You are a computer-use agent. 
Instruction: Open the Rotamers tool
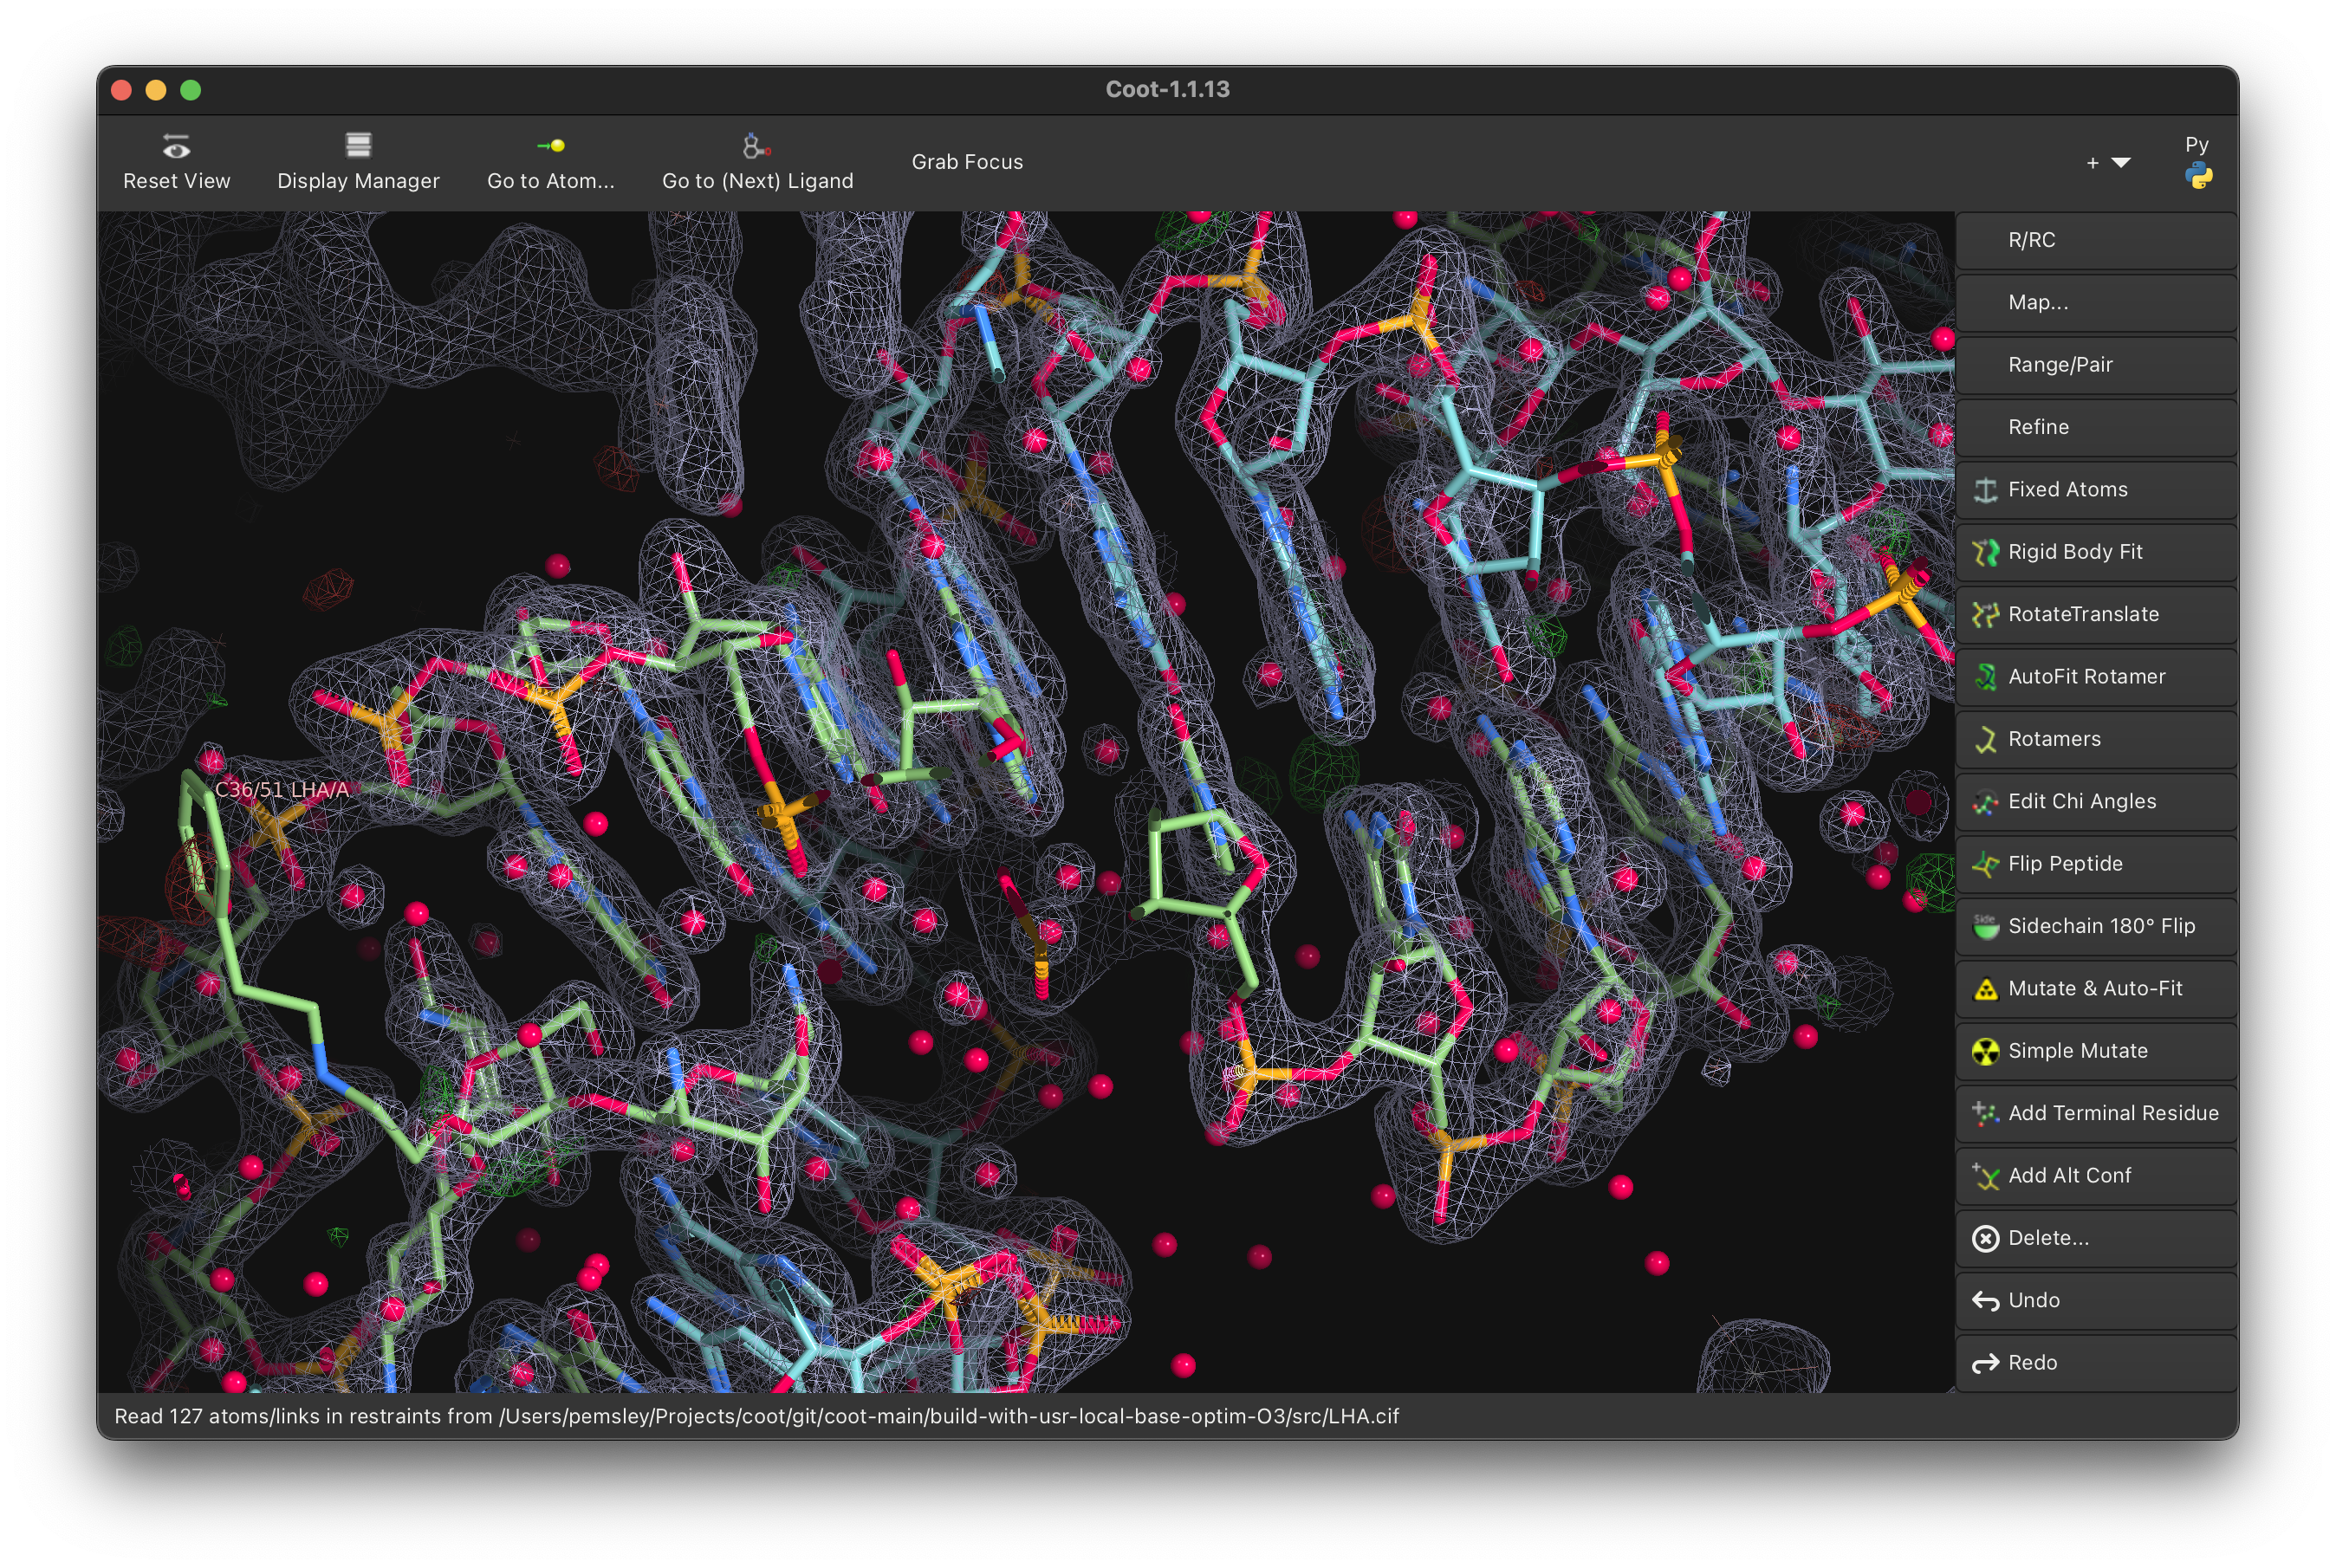2054,739
